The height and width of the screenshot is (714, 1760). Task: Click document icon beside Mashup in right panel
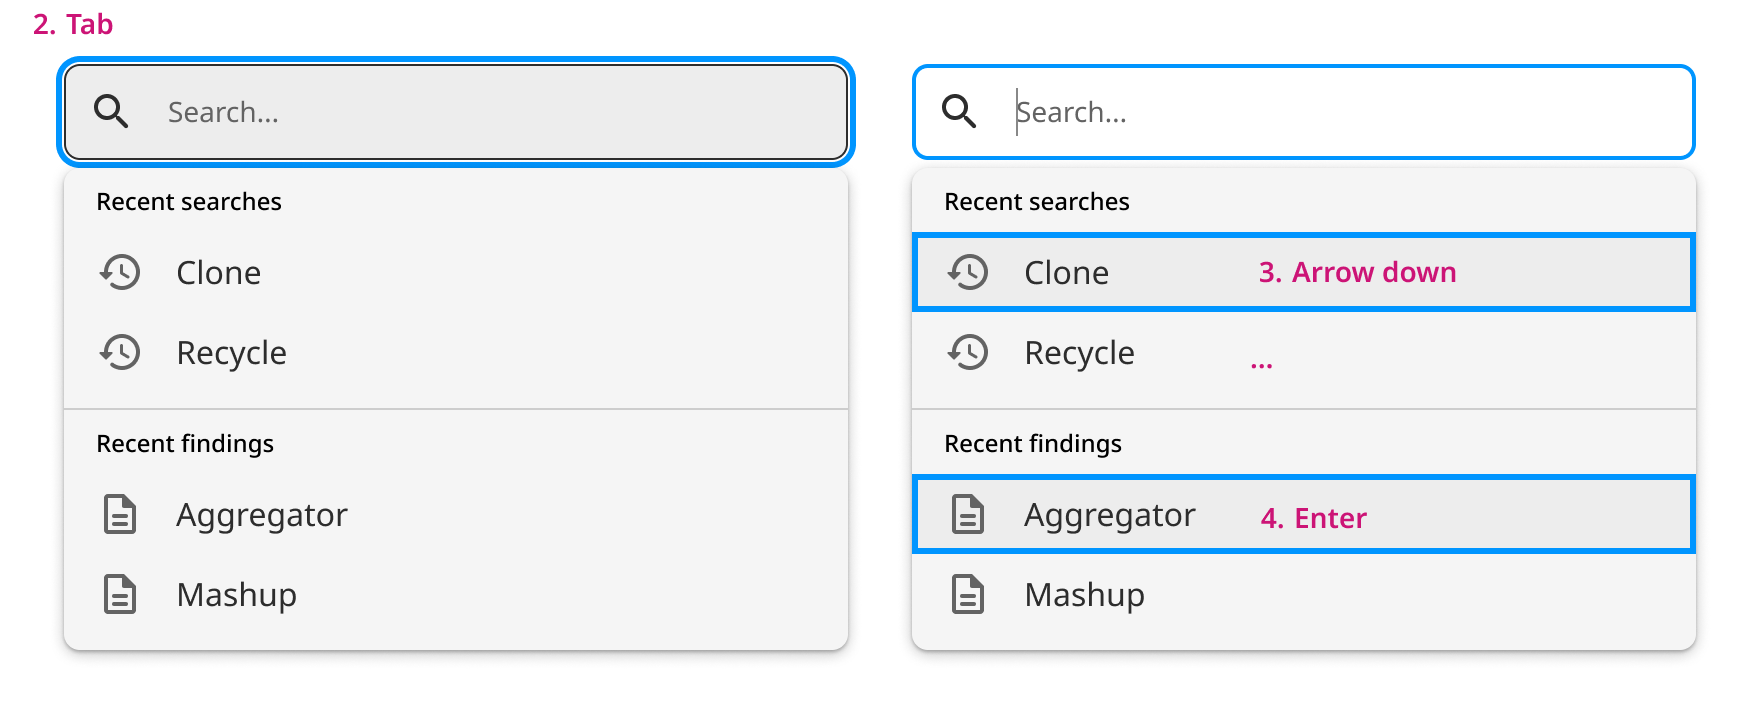point(968,594)
